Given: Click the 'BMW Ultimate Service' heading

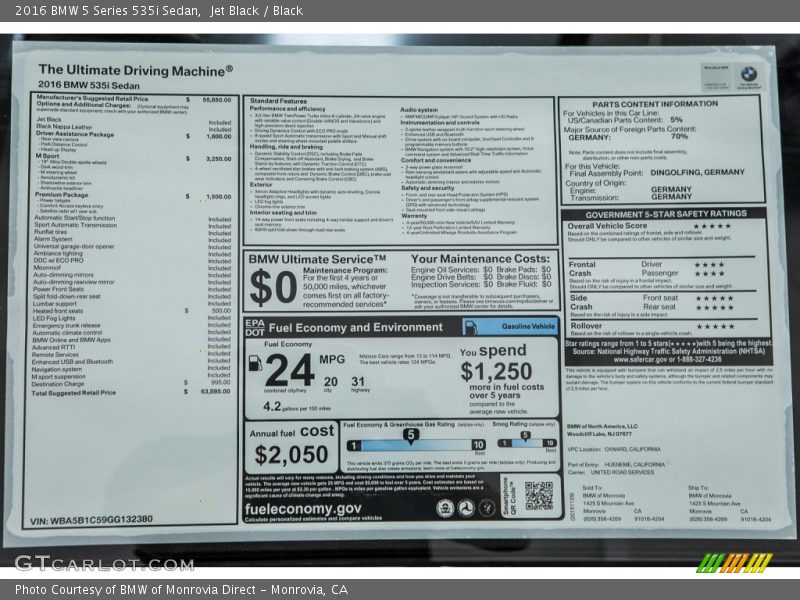Looking at the screenshot, I should tap(317, 259).
